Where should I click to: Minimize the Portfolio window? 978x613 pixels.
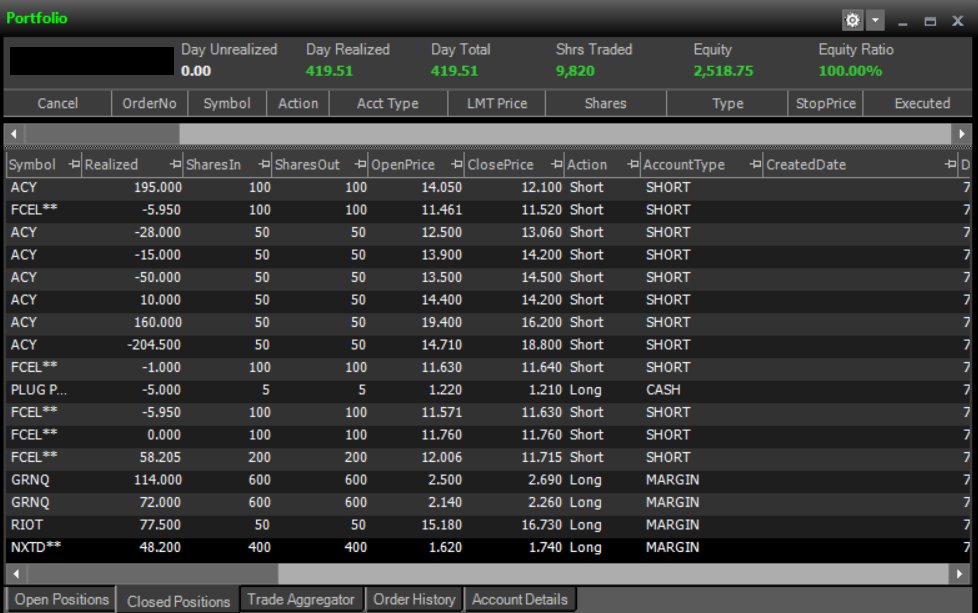tap(903, 22)
